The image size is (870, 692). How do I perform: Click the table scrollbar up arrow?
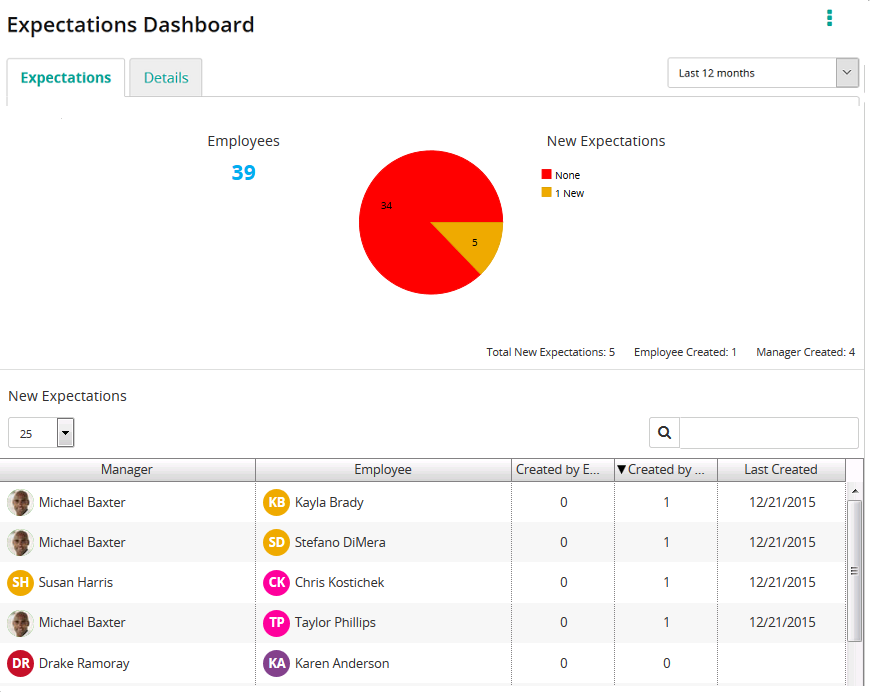[855, 491]
